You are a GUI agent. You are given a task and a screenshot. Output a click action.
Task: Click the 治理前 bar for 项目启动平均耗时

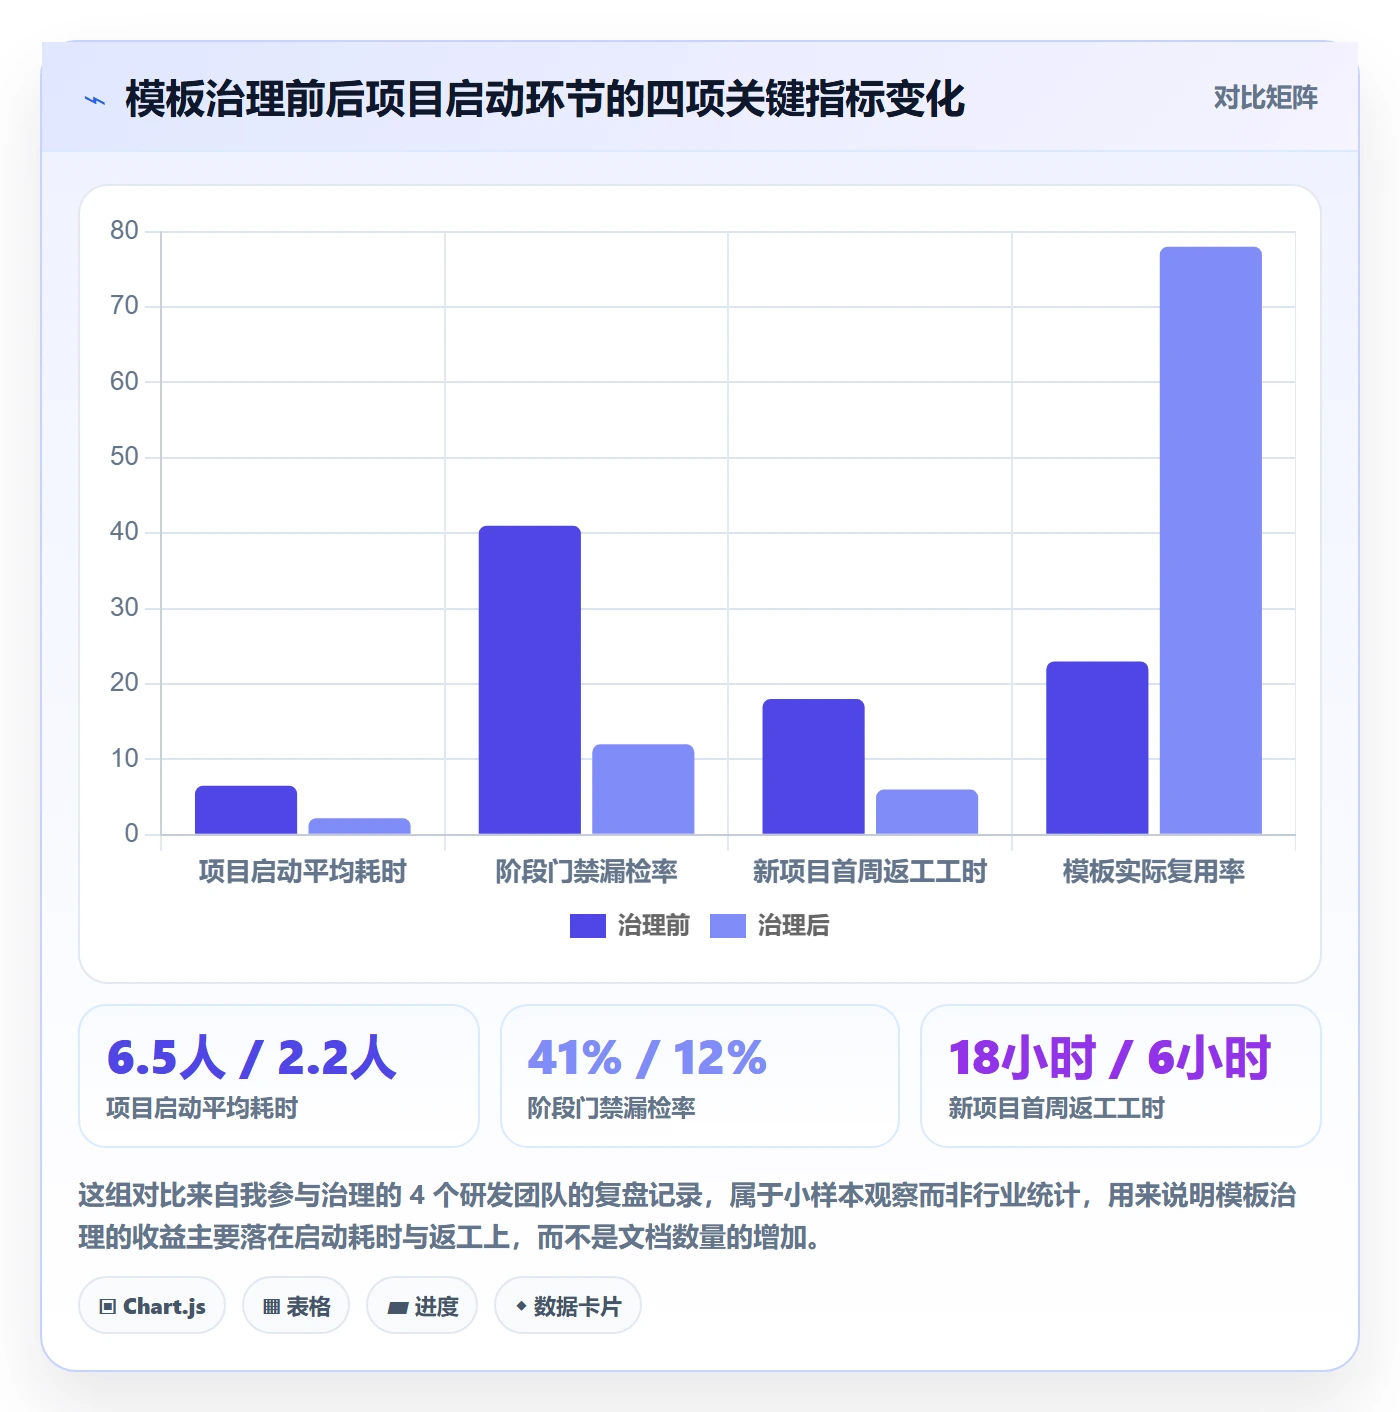pyautogui.click(x=246, y=810)
